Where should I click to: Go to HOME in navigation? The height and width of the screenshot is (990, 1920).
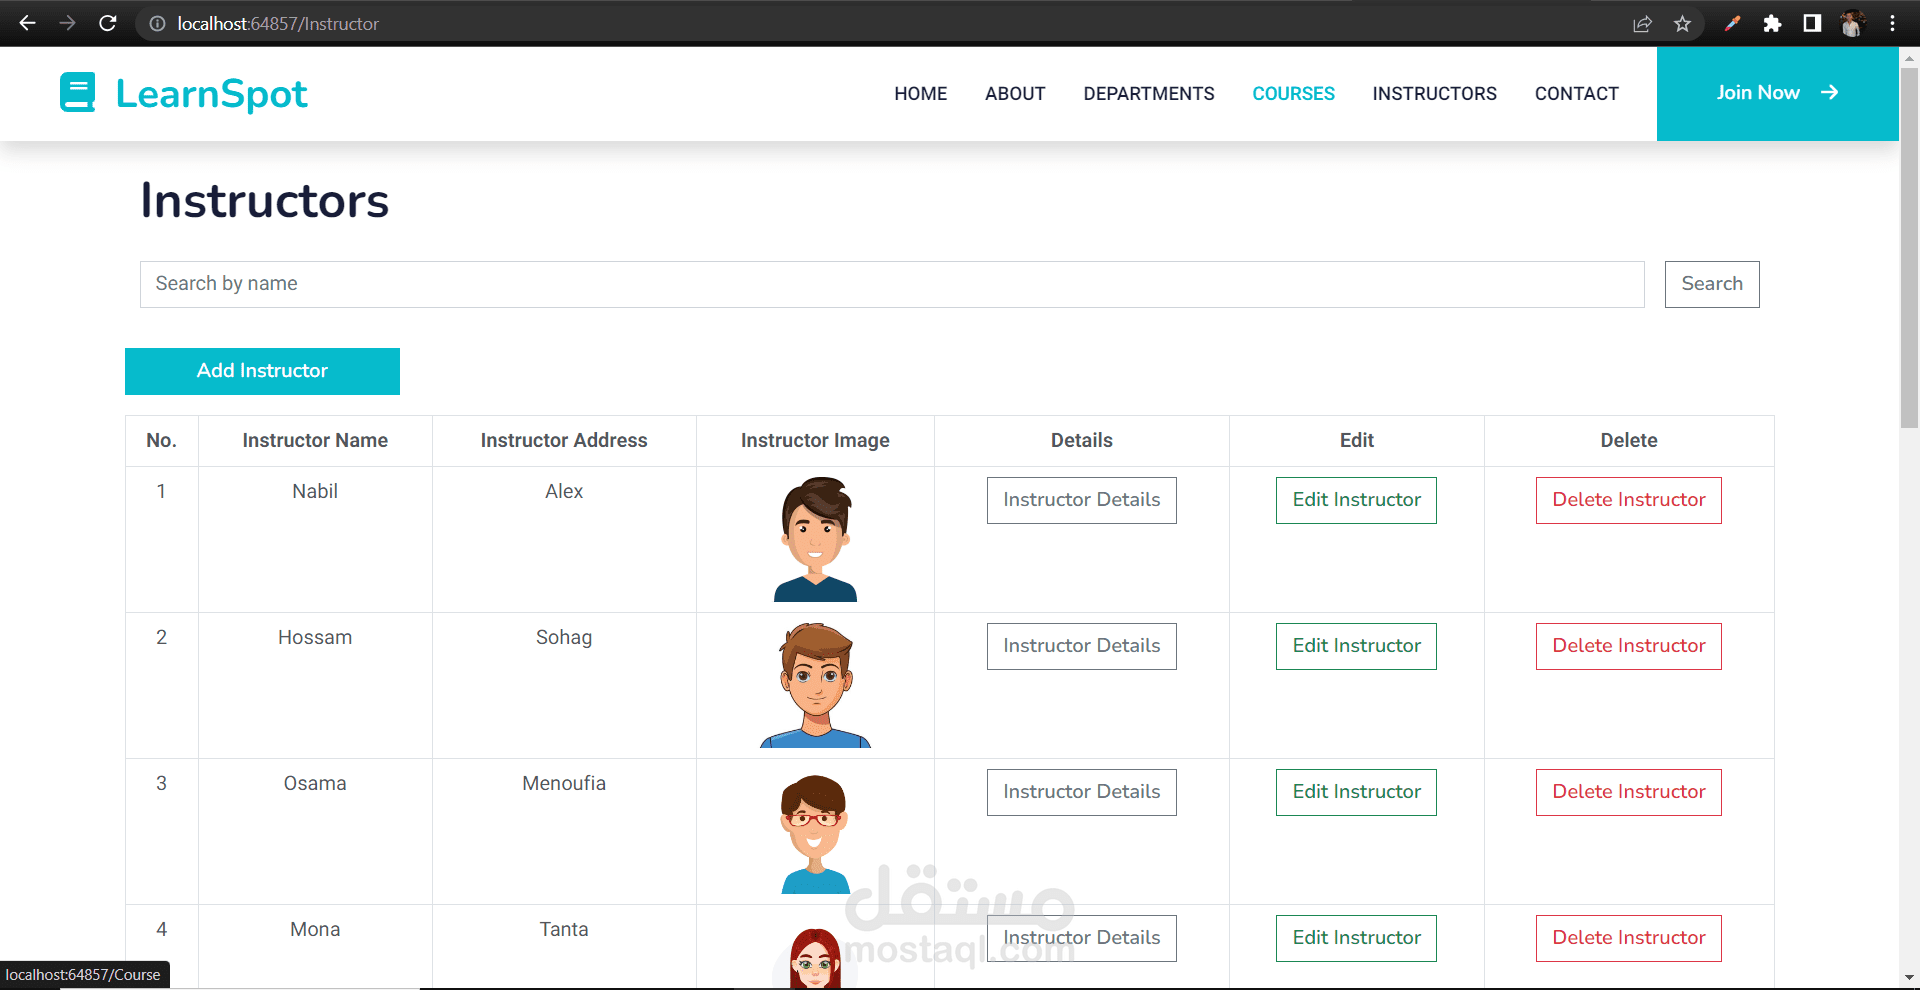pos(920,93)
